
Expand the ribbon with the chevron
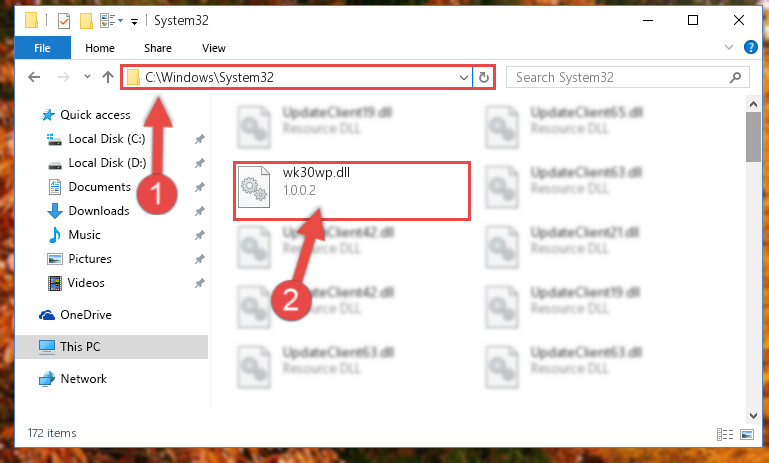[x=729, y=47]
